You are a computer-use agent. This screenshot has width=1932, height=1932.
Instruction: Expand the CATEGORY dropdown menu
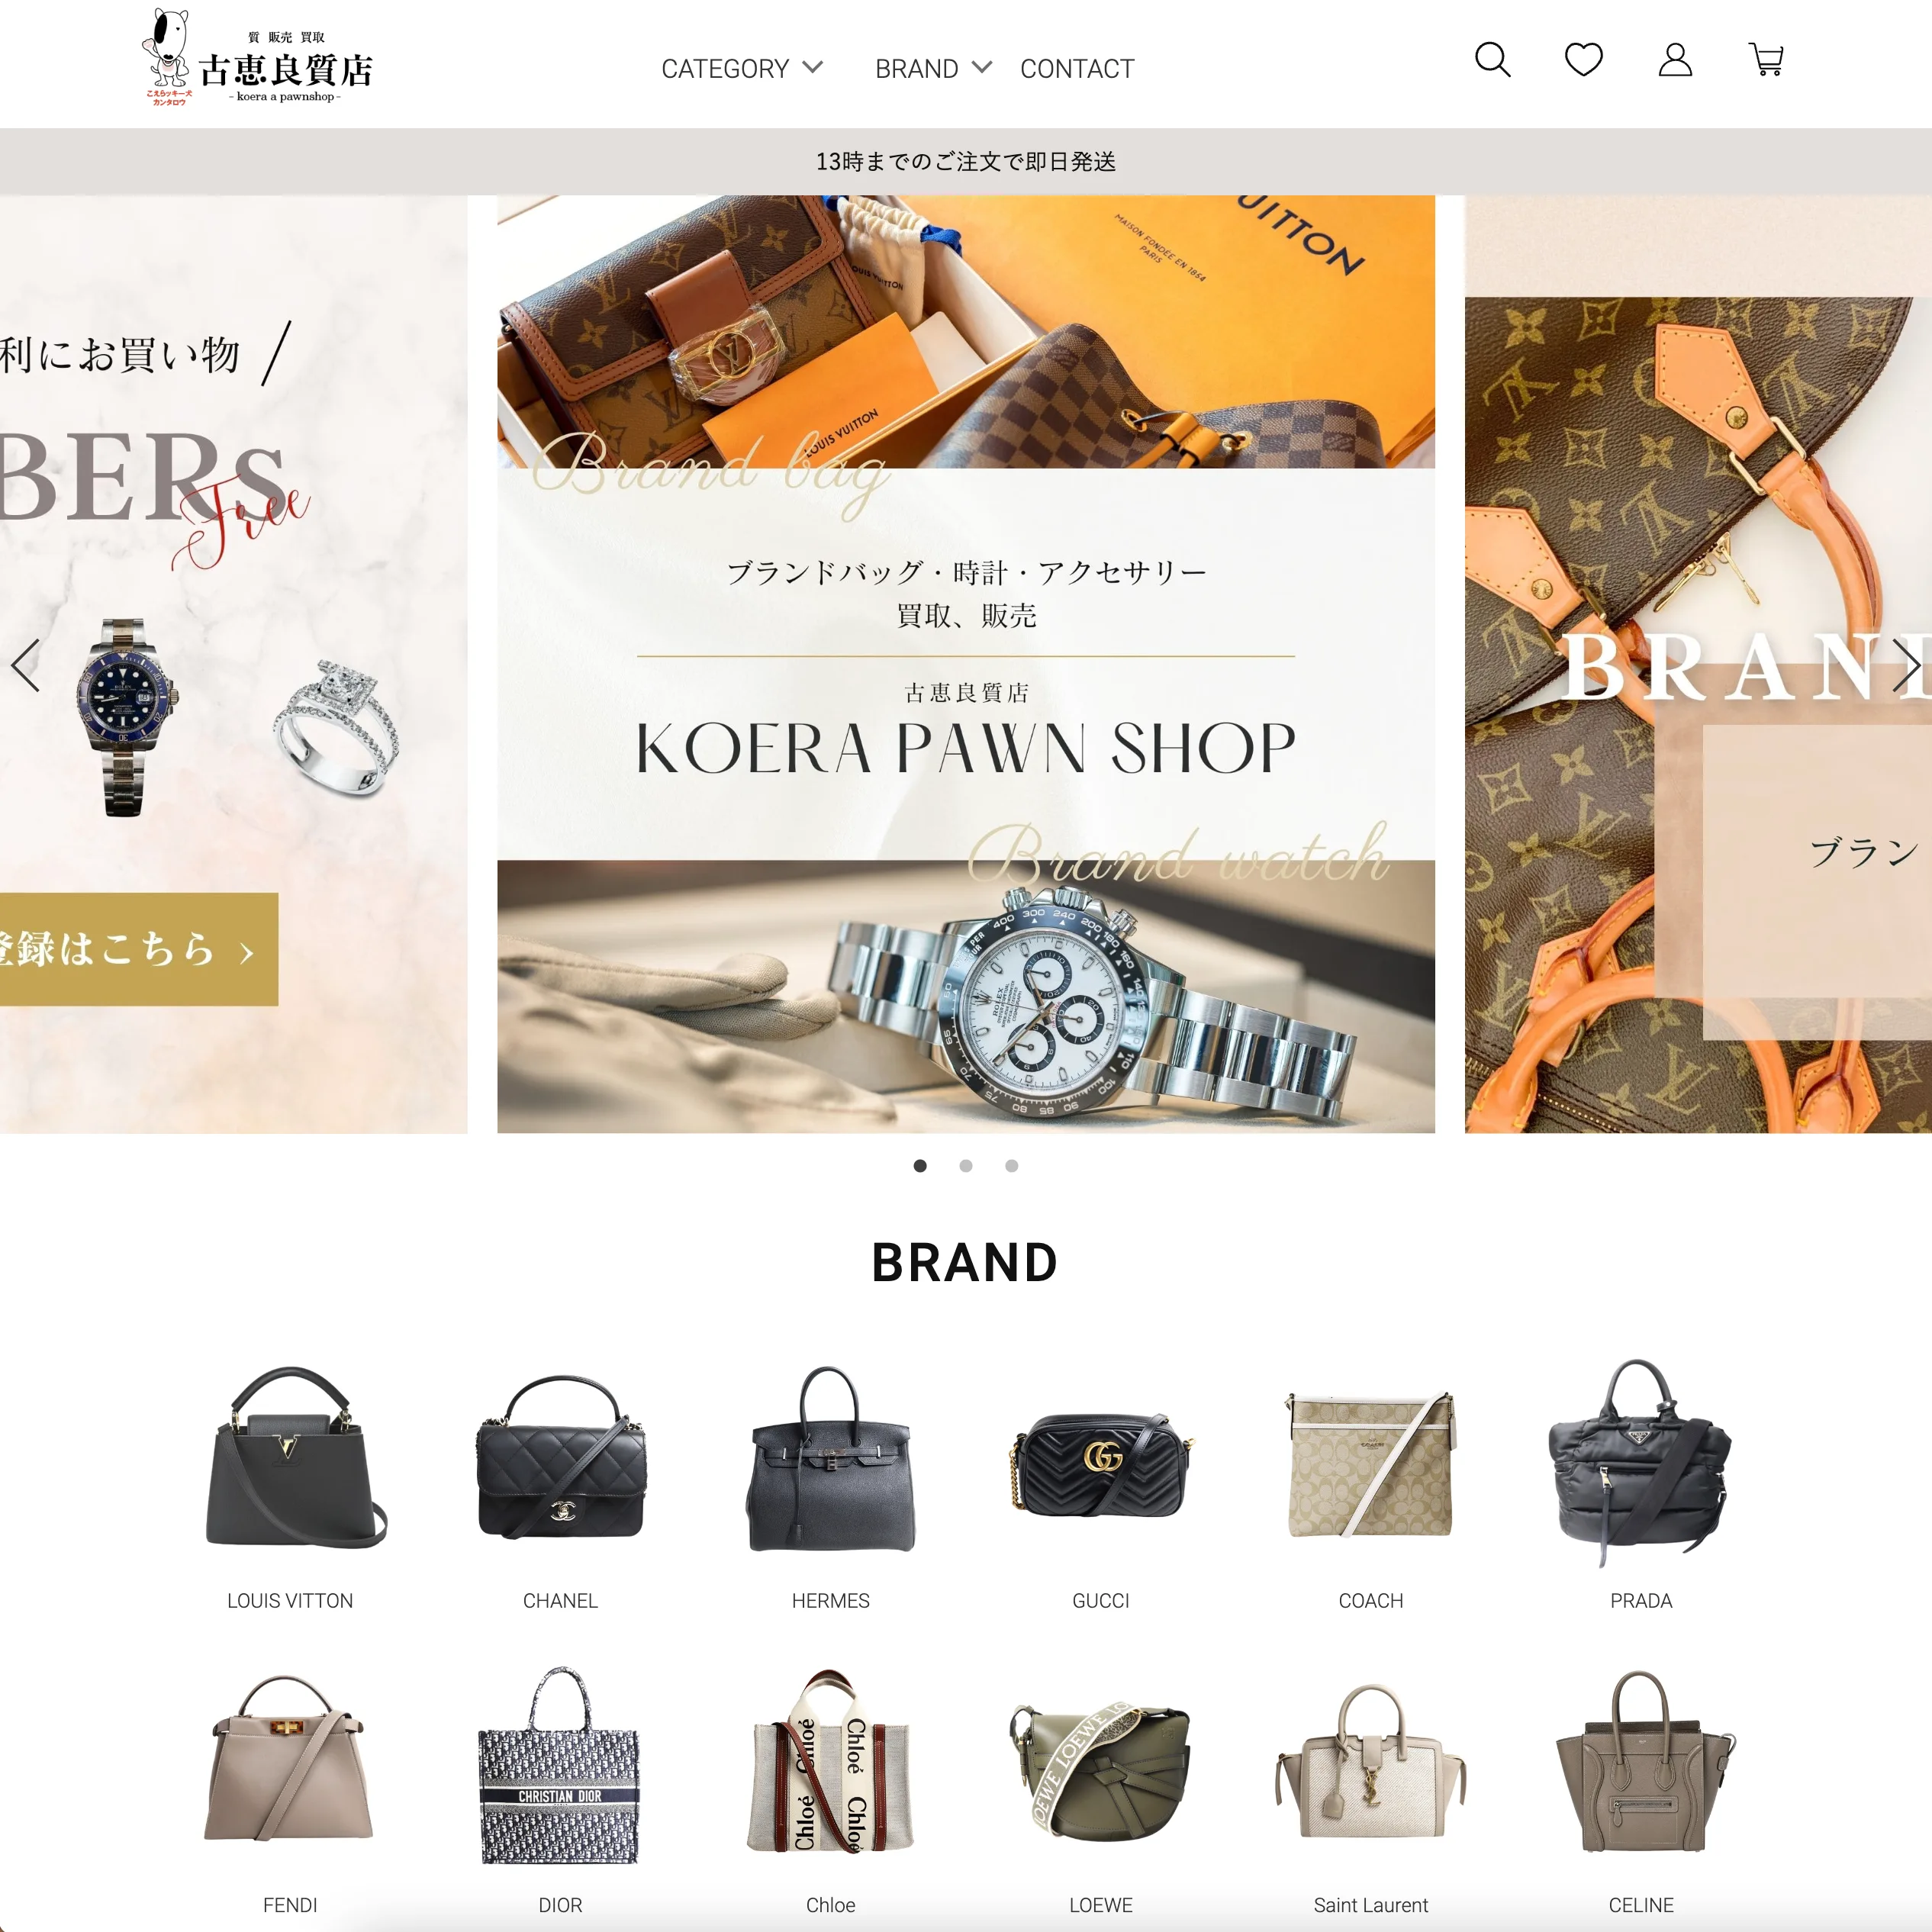coord(742,68)
